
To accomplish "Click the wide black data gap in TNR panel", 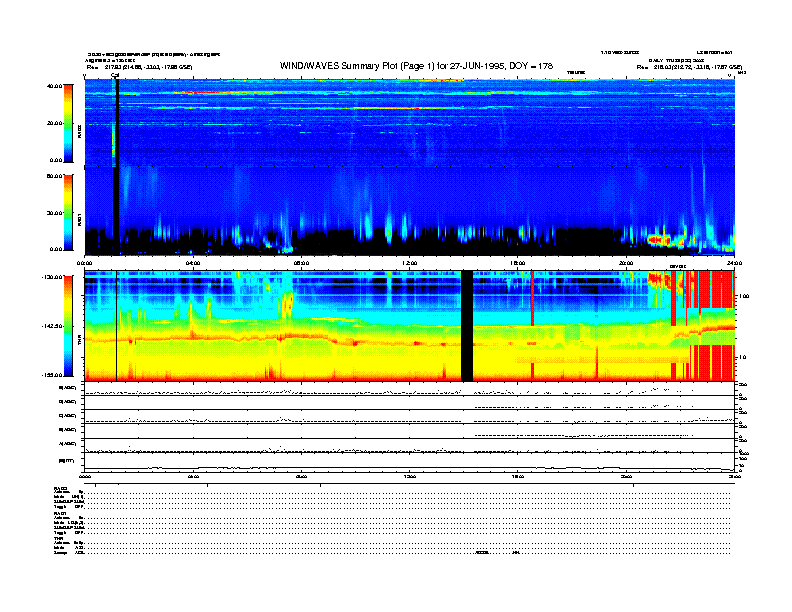I will (x=467, y=326).
